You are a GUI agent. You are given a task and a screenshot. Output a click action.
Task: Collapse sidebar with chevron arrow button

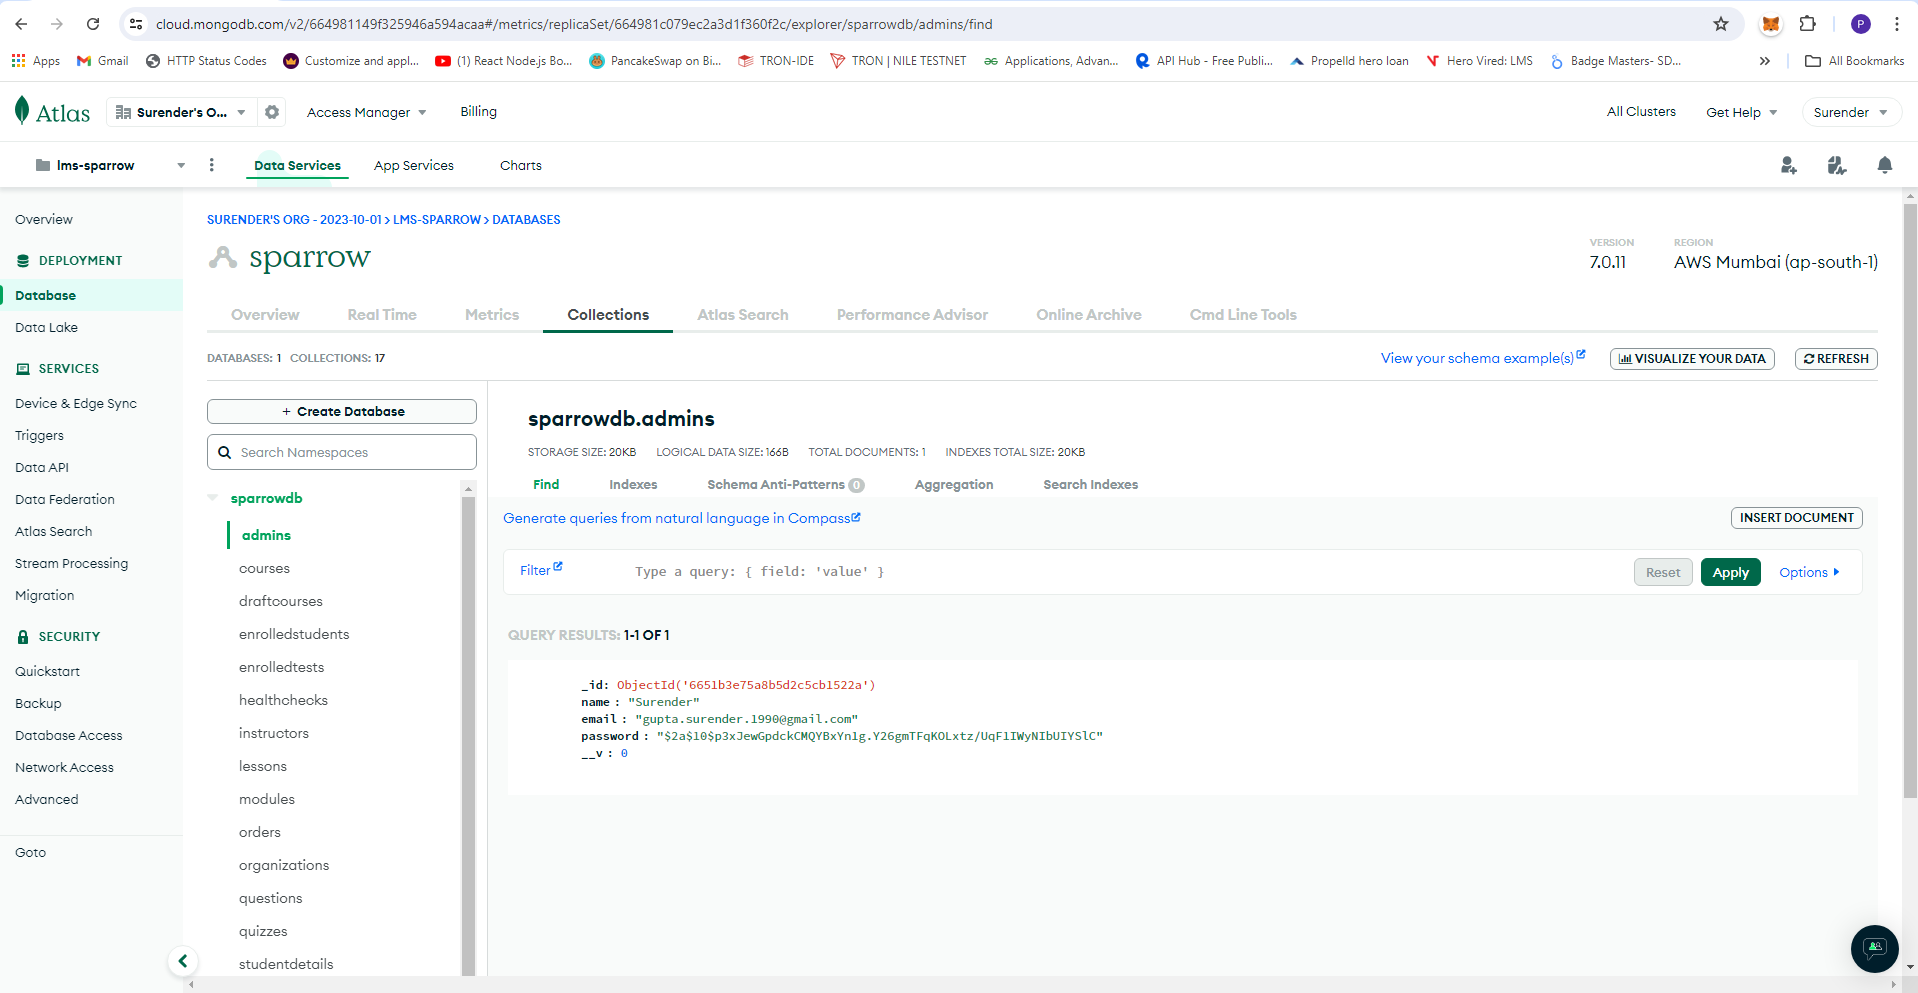182,961
